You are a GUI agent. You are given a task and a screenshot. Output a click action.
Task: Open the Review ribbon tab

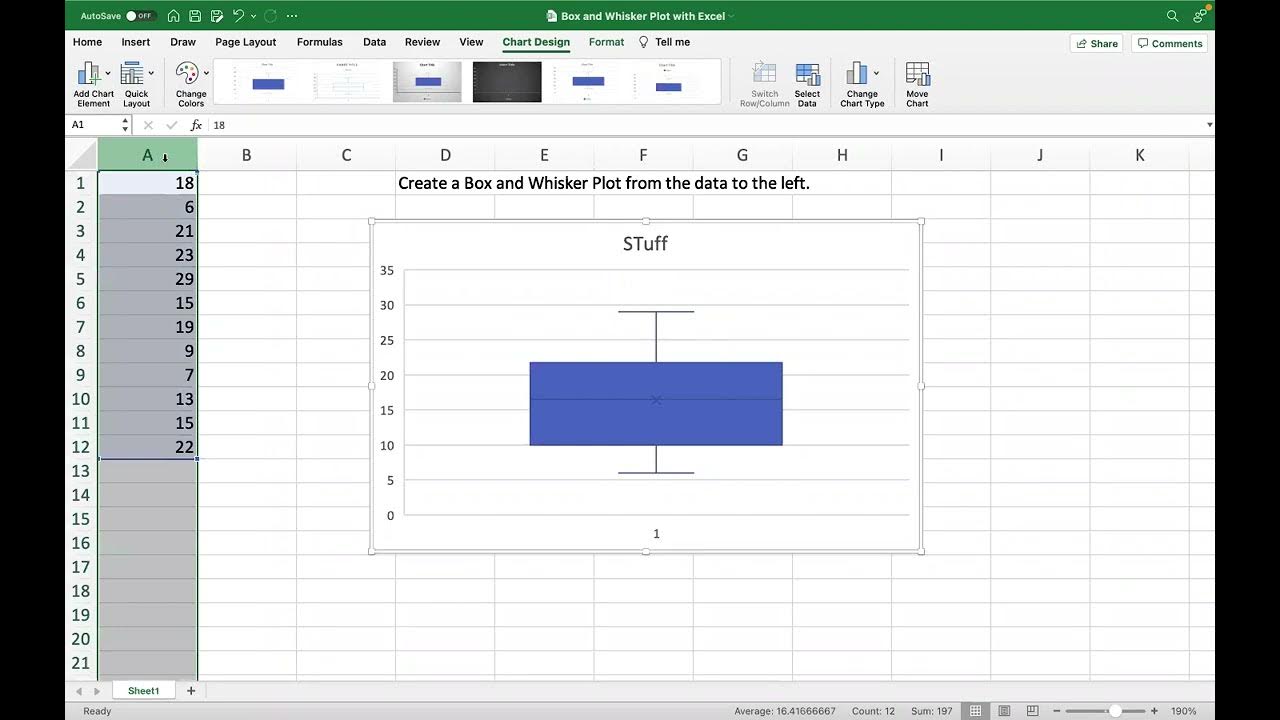point(422,42)
